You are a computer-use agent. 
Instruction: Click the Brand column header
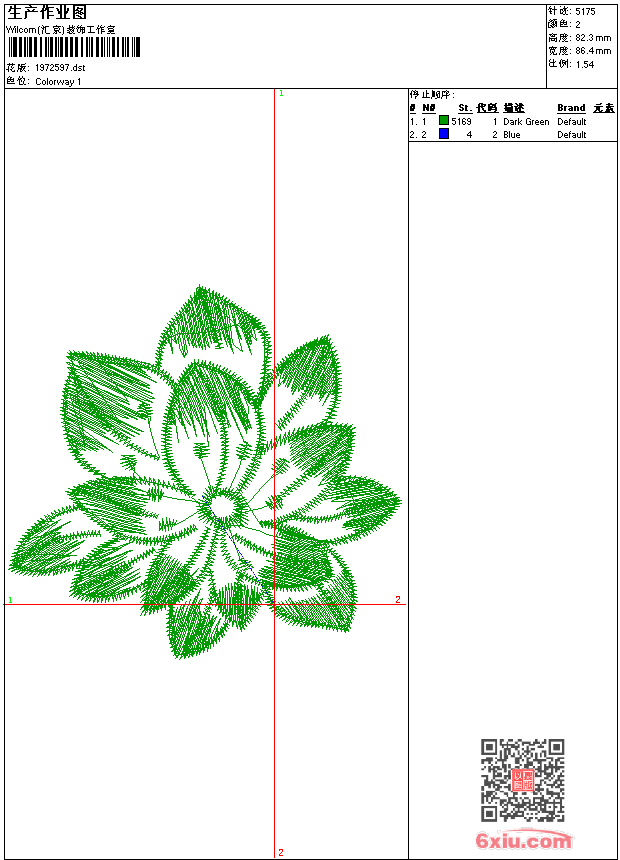point(571,108)
